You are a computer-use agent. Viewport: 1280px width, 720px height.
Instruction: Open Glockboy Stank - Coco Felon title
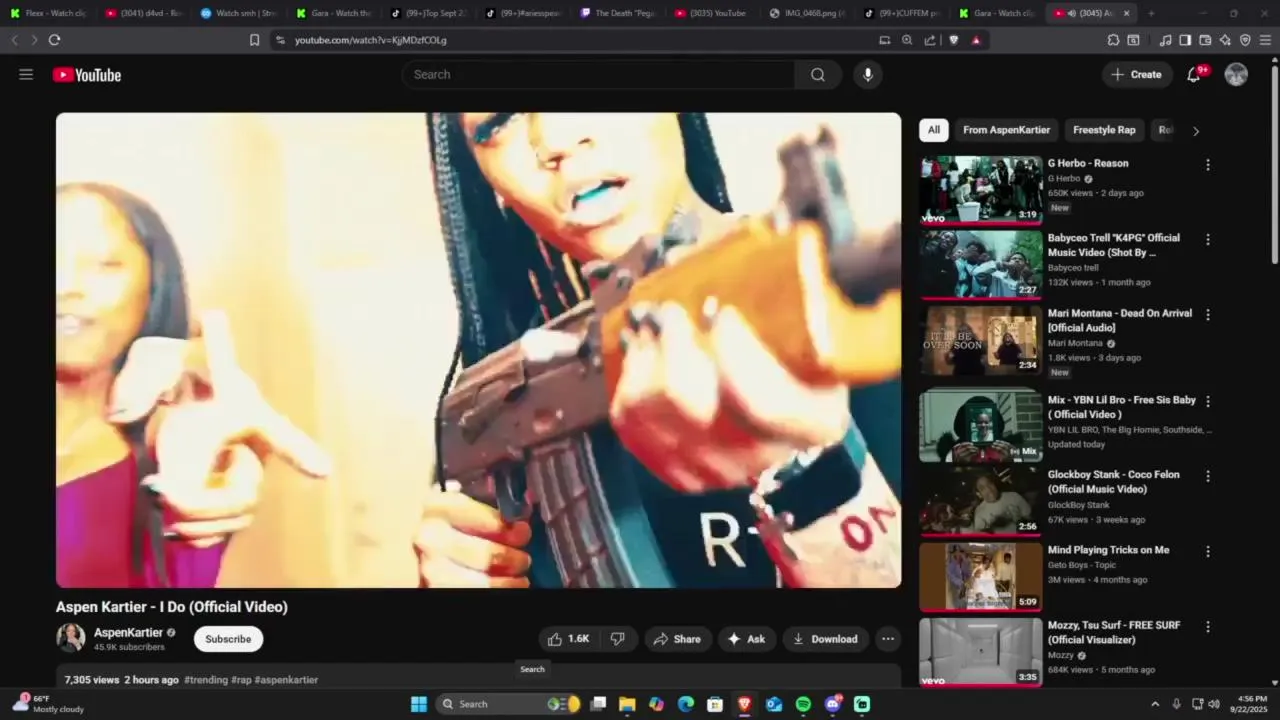(1113, 482)
